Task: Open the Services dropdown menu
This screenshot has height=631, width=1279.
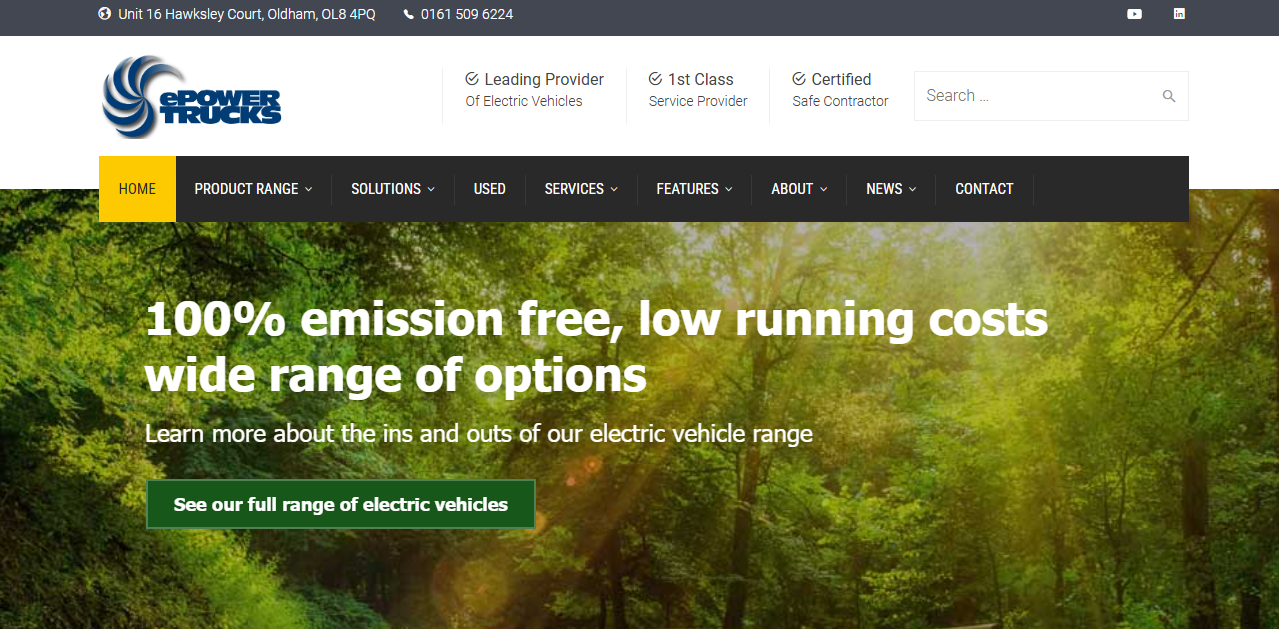Action: pyautogui.click(x=581, y=189)
